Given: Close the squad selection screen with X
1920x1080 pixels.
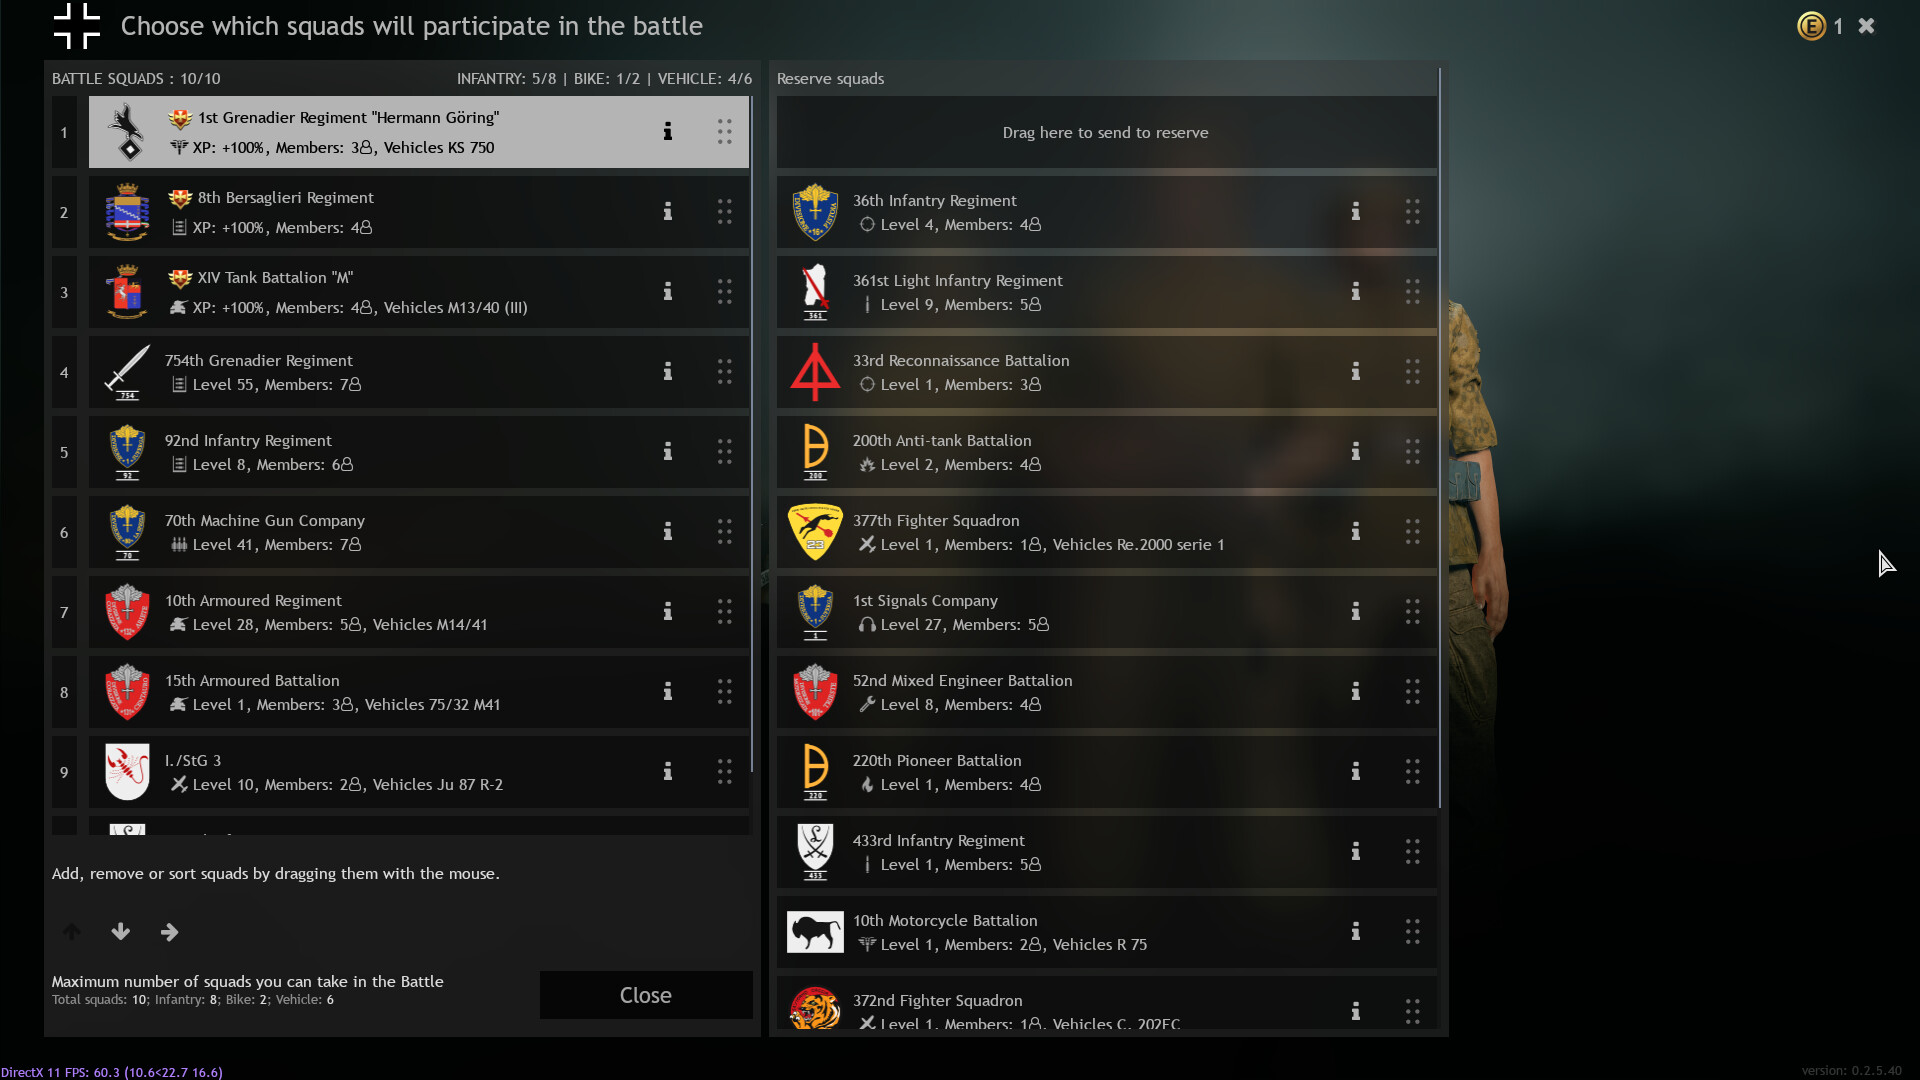Looking at the screenshot, I should tap(1866, 26).
